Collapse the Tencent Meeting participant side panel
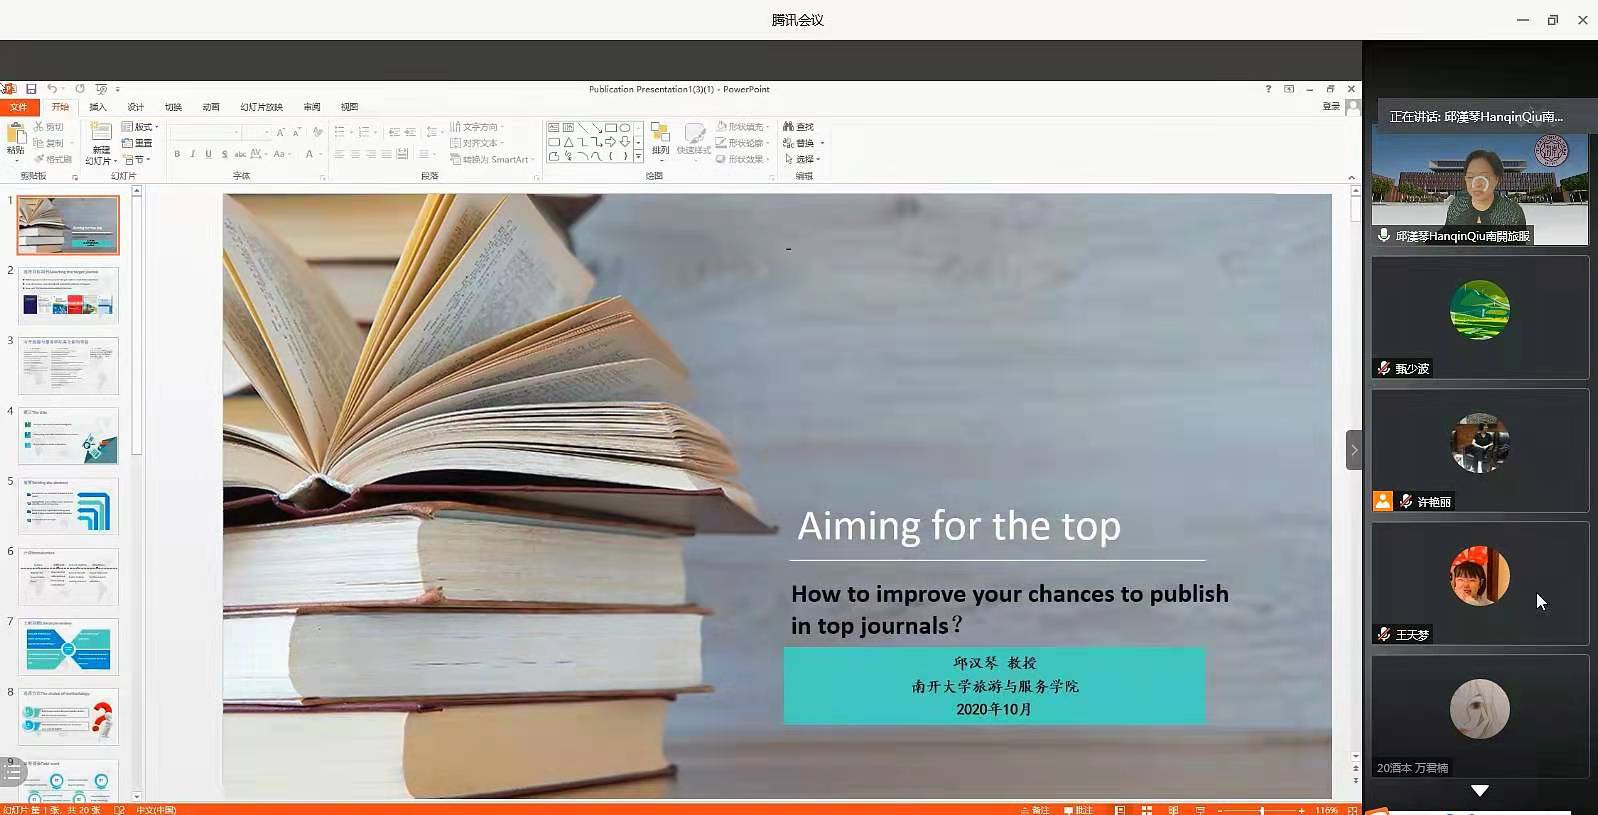Screen dimensions: 1598x815 1354,450
